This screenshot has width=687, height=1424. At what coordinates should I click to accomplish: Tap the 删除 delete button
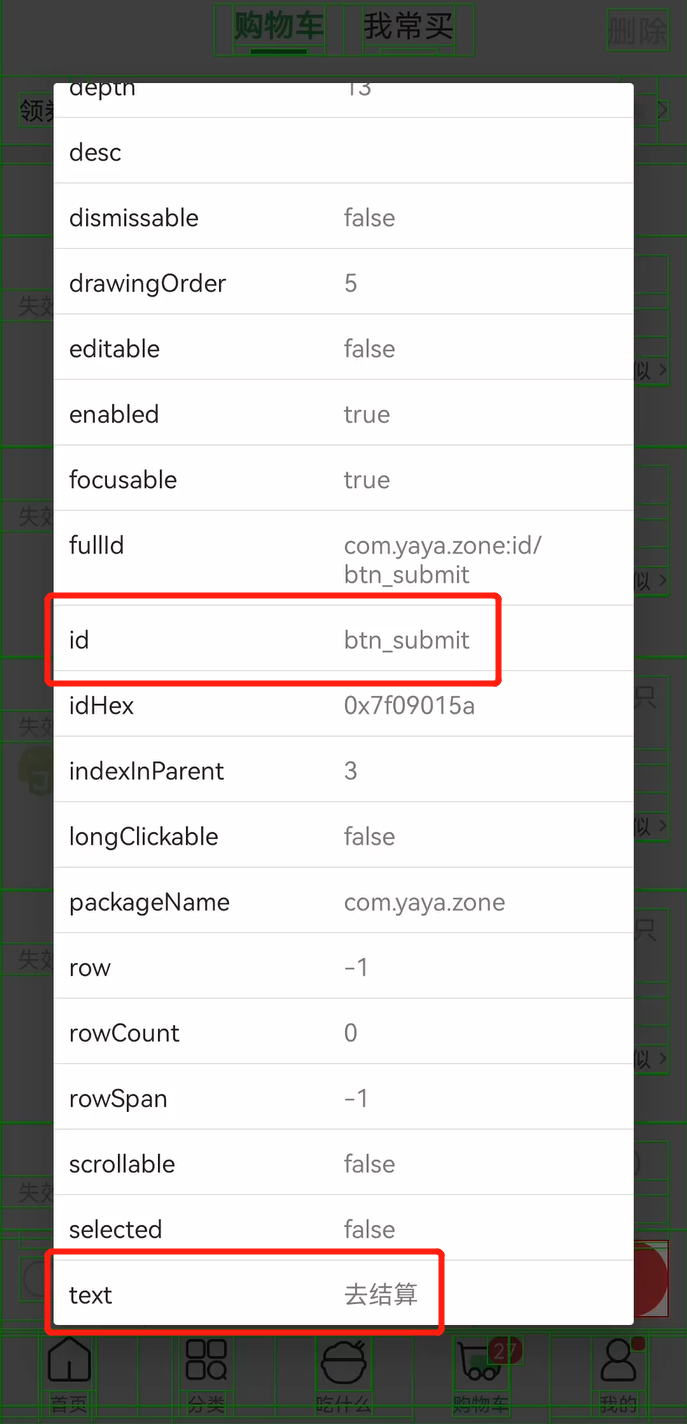pos(637,31)
